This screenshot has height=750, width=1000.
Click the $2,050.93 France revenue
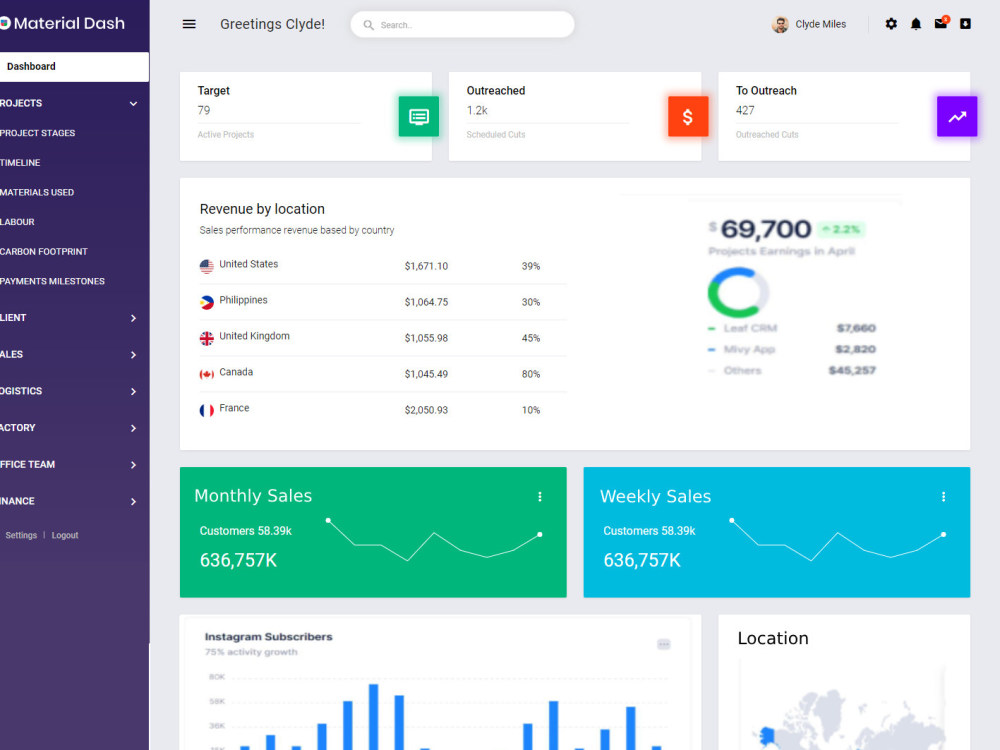[426, 410]
